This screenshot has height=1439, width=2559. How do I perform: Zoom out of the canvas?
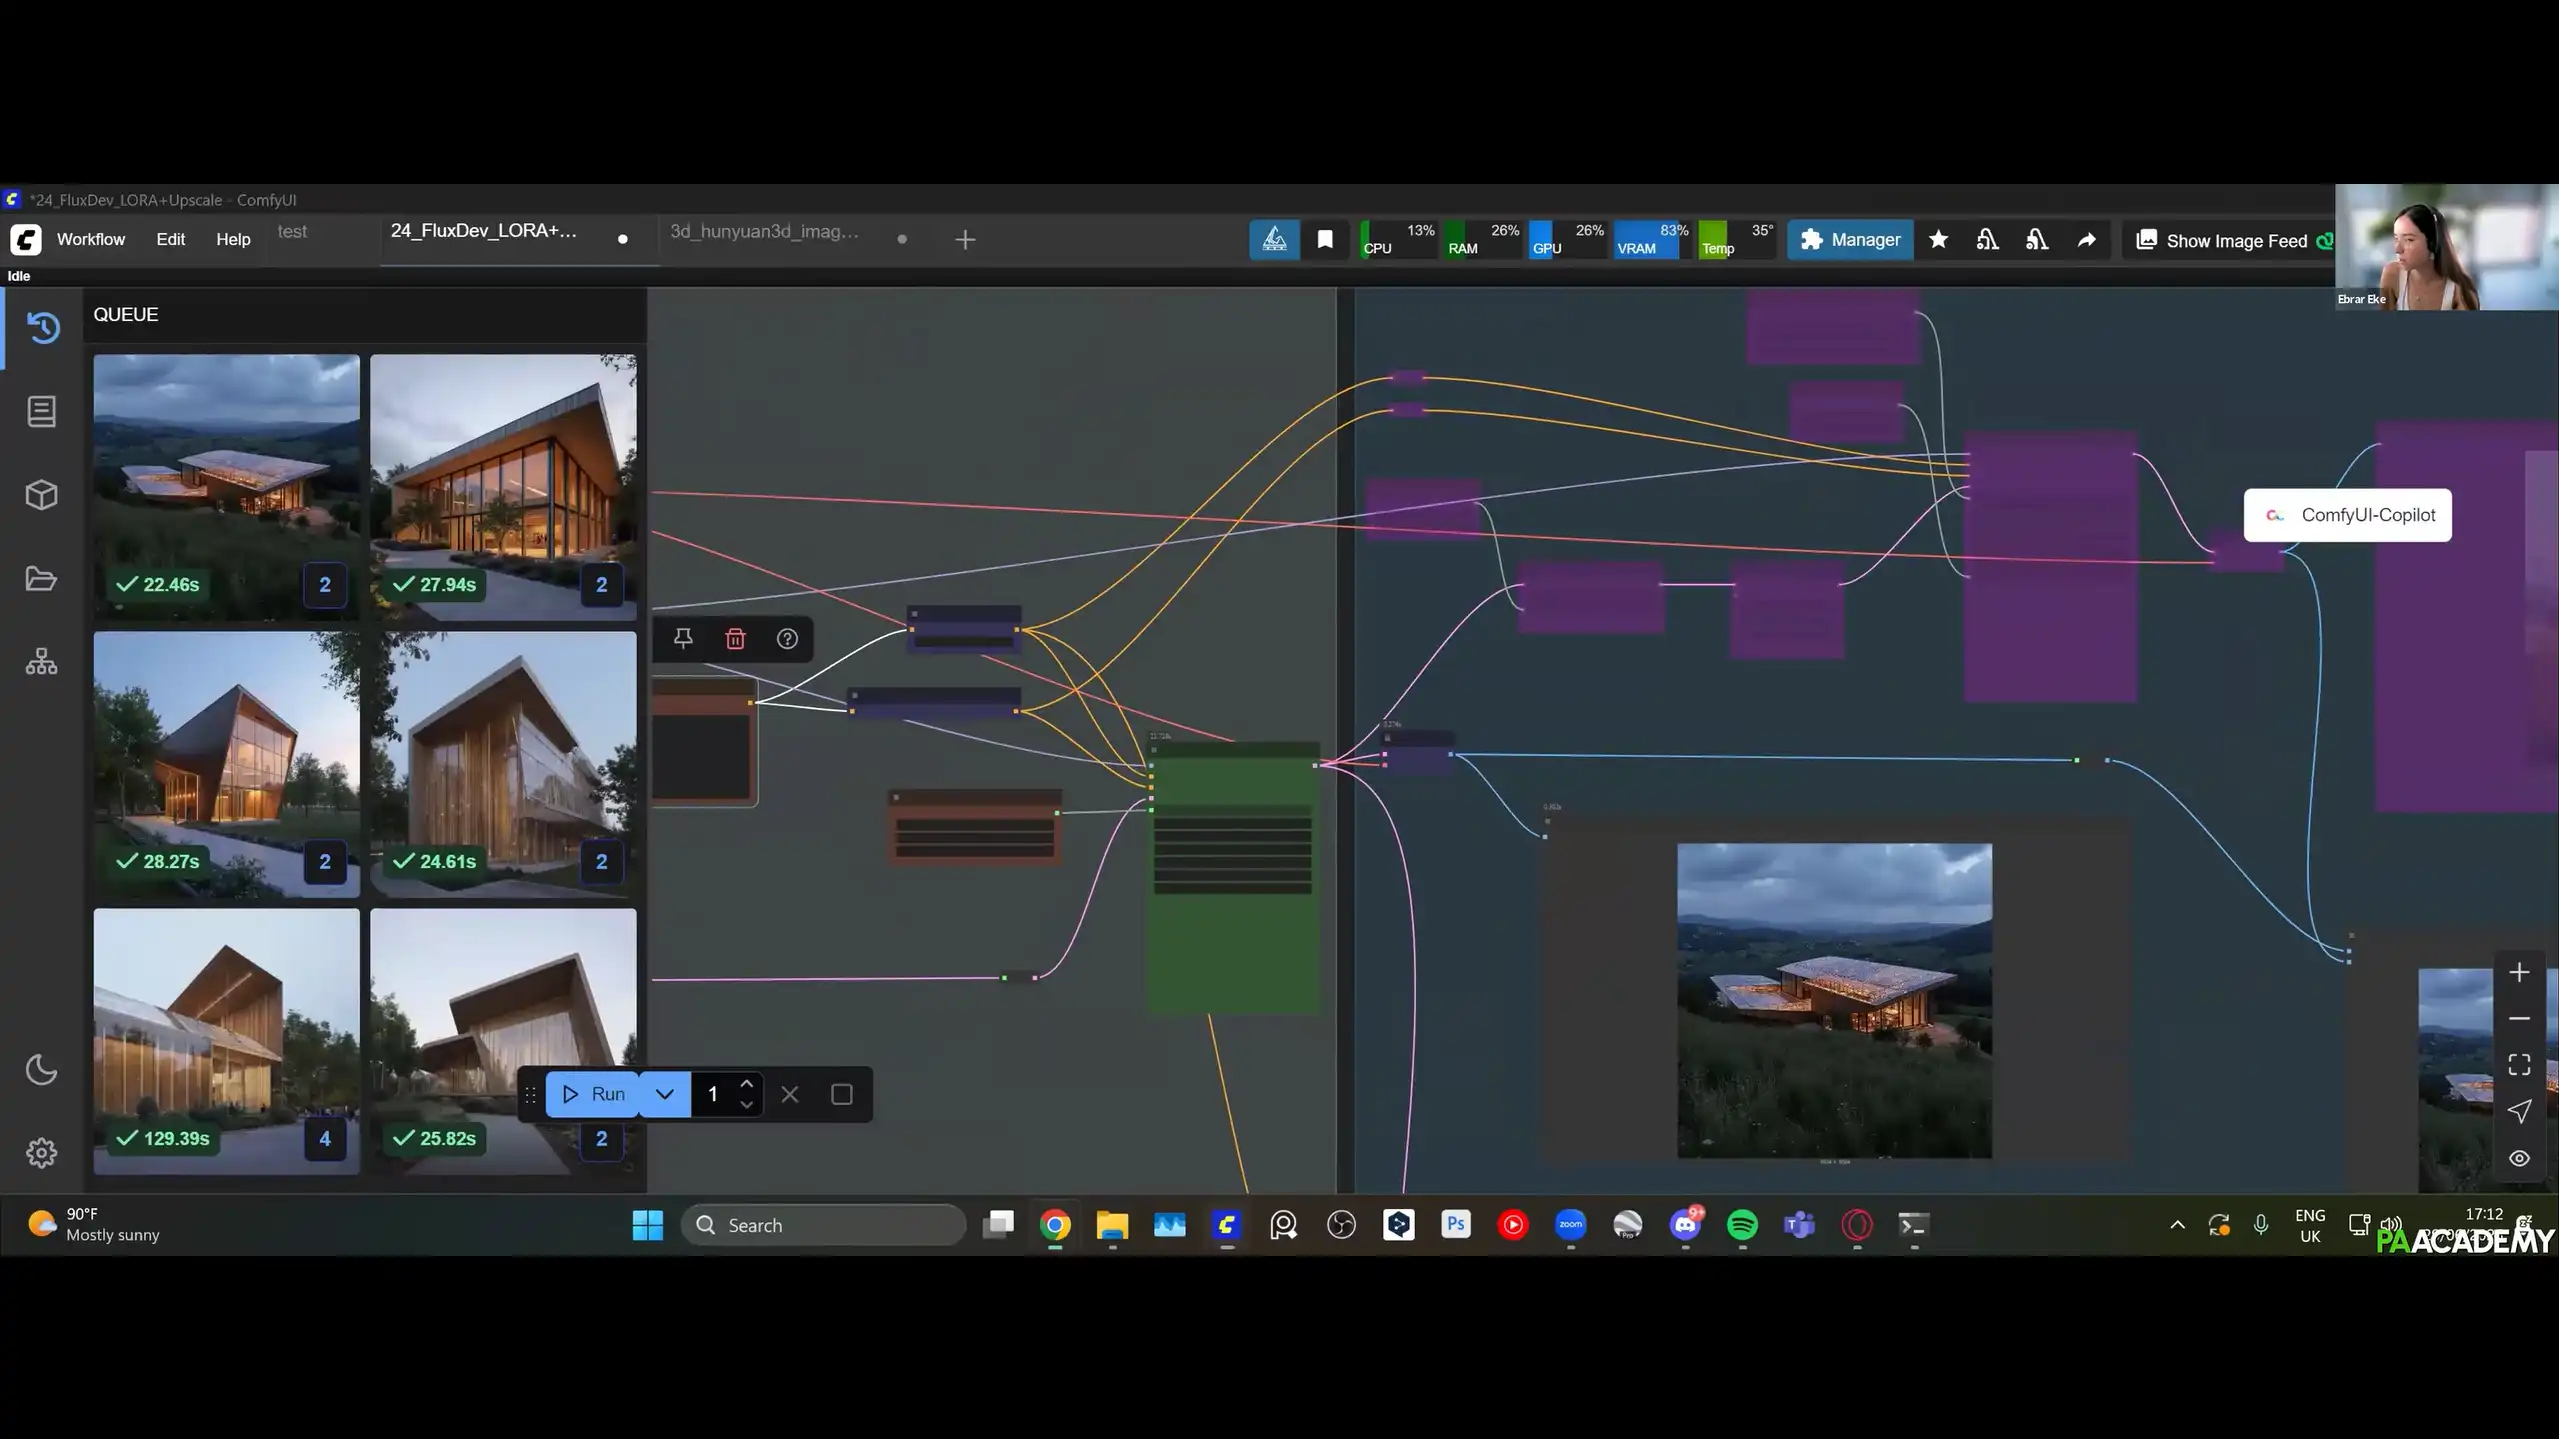(x=2519, y=1018)
